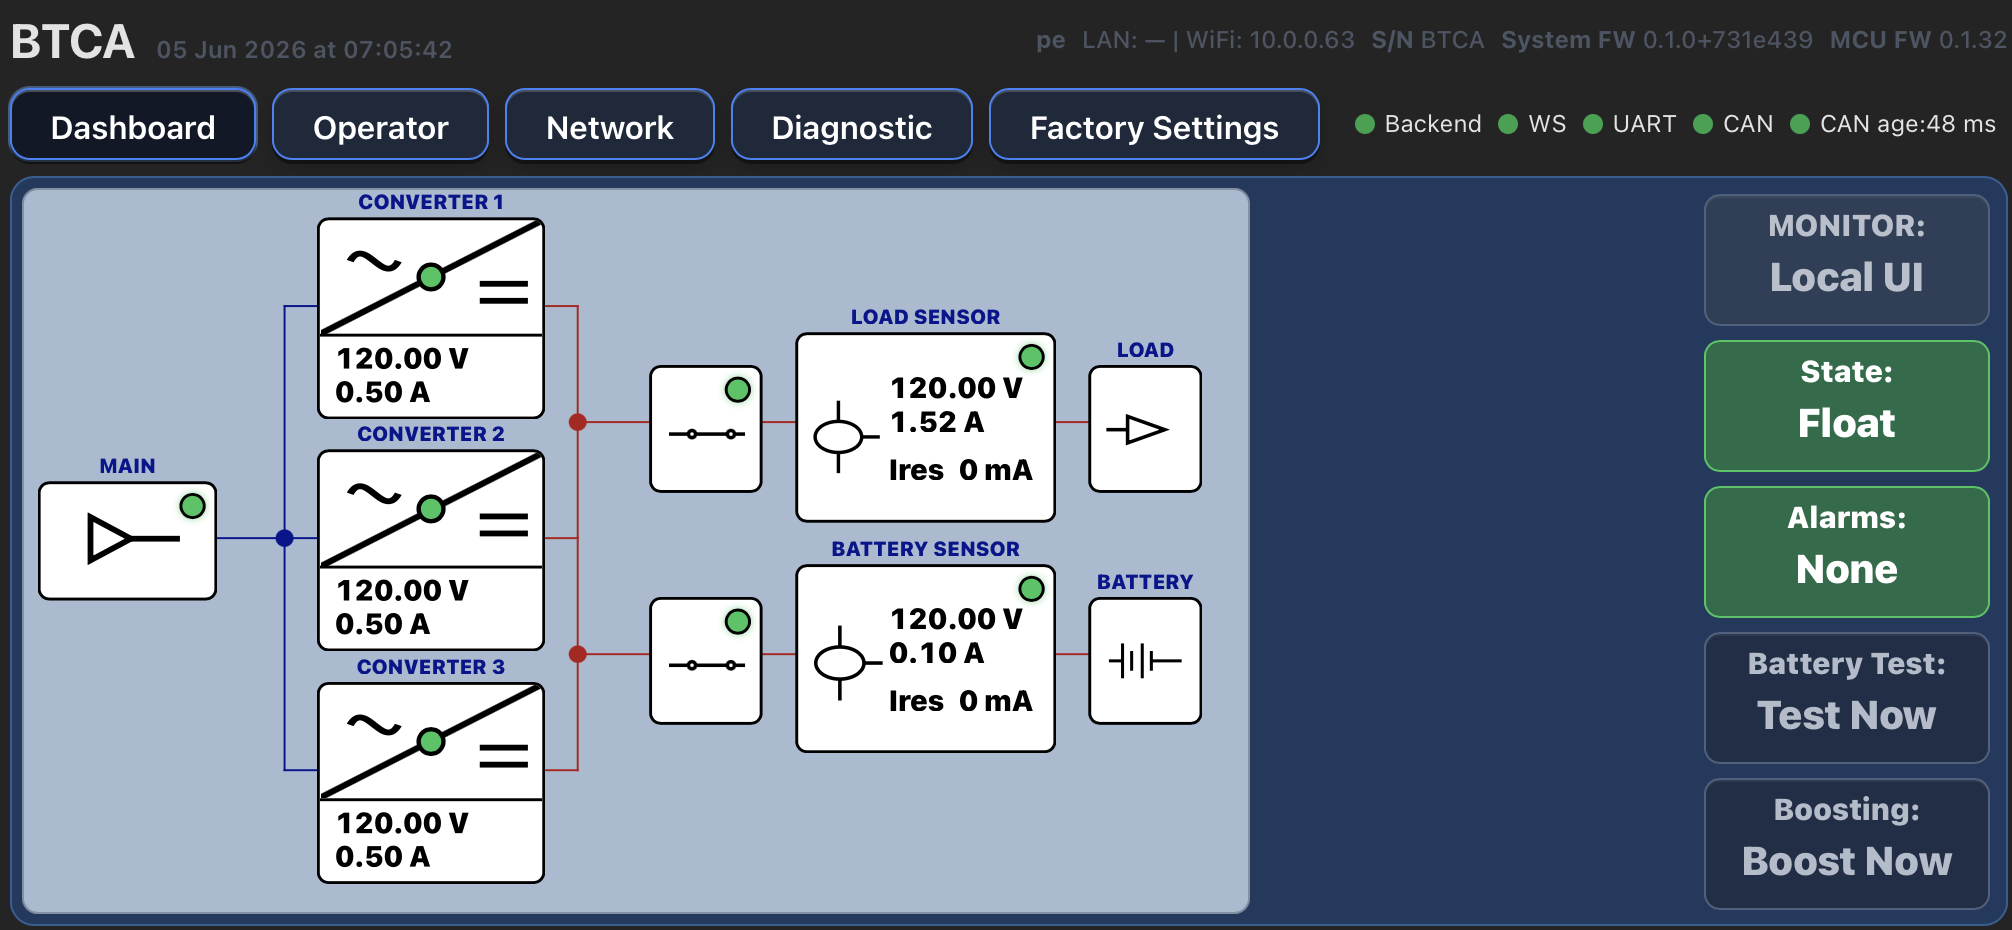Click Battery Sensor 120.00 V voltage value

click(x=956, y=619)
